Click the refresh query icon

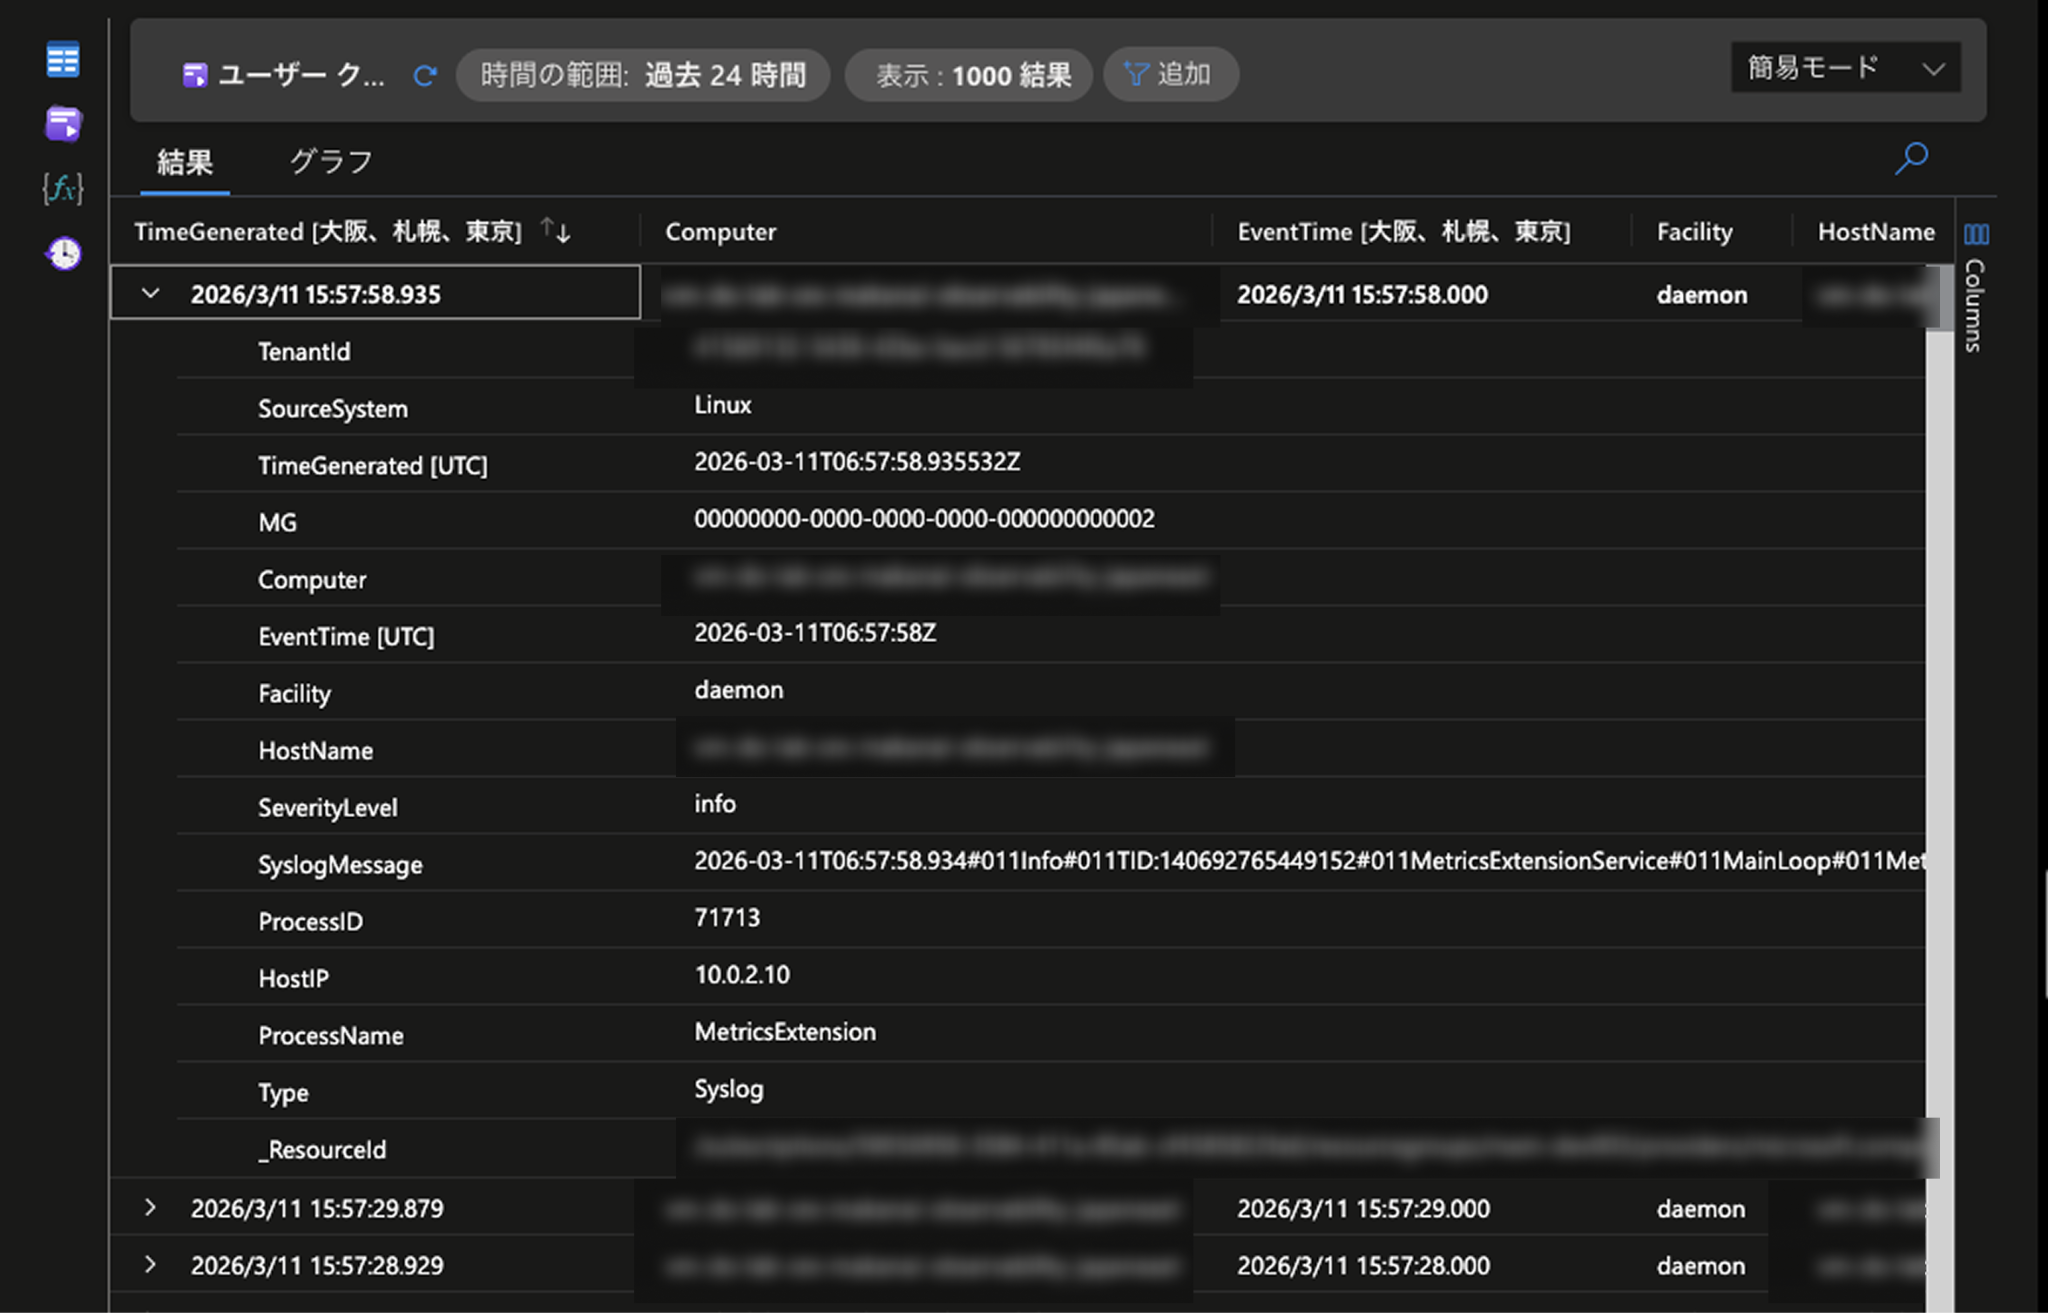tap(425, 76)
